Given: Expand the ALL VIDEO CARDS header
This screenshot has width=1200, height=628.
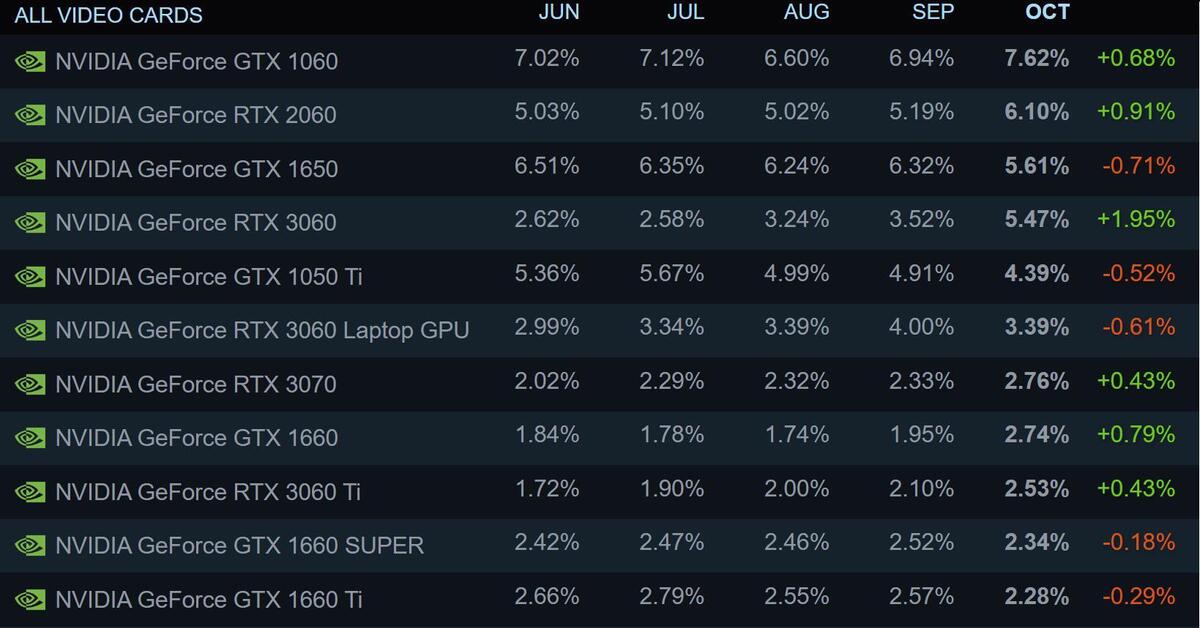Looking at the screenshot, I should [x=108, y=15].
